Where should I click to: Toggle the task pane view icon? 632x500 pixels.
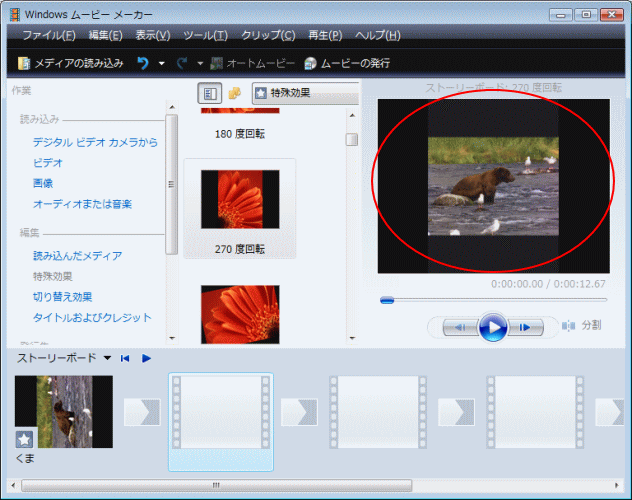210,93
